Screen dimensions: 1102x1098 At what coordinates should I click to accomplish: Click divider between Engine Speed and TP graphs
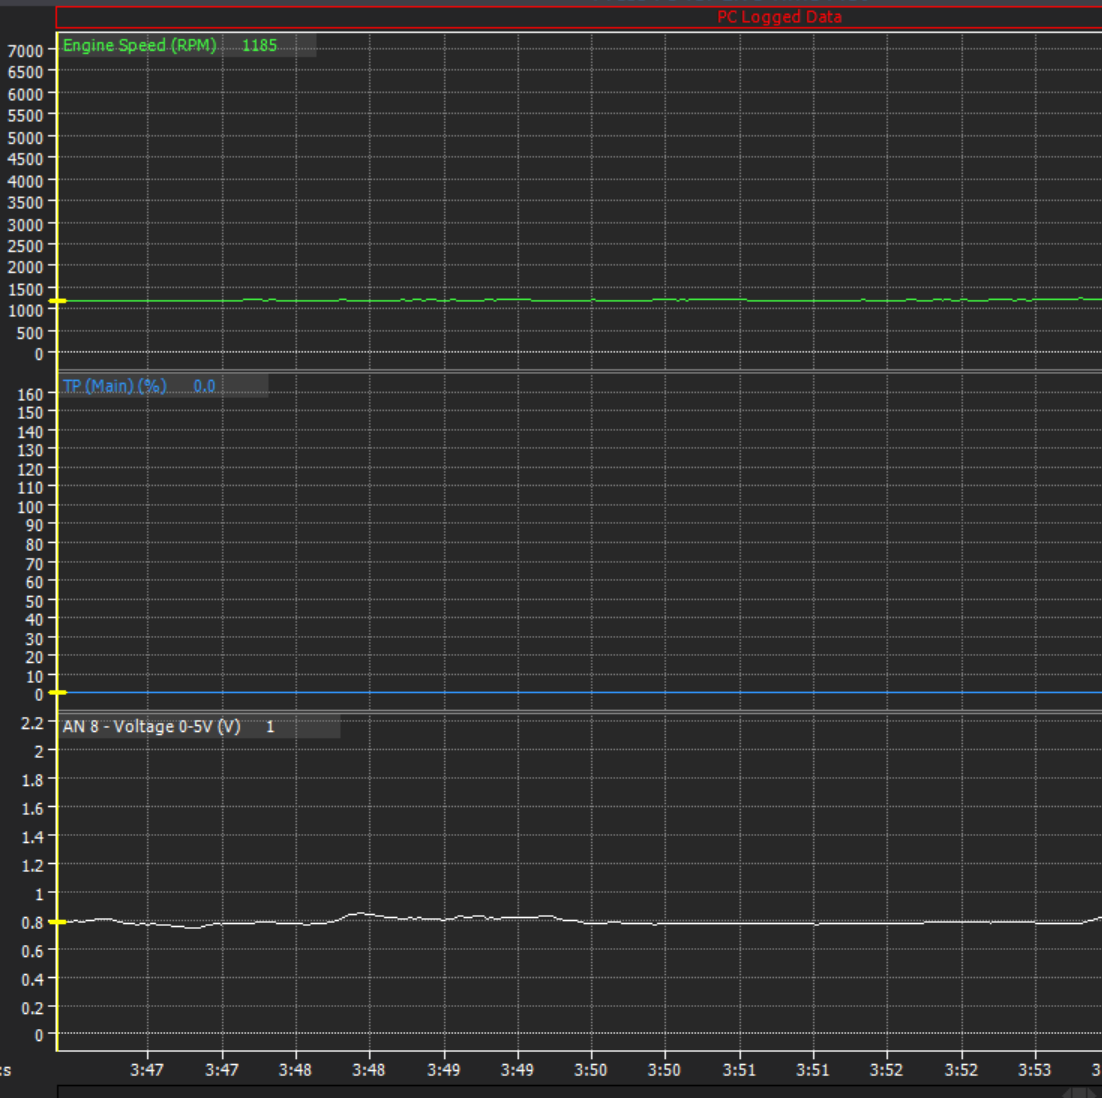pos(580,372)
